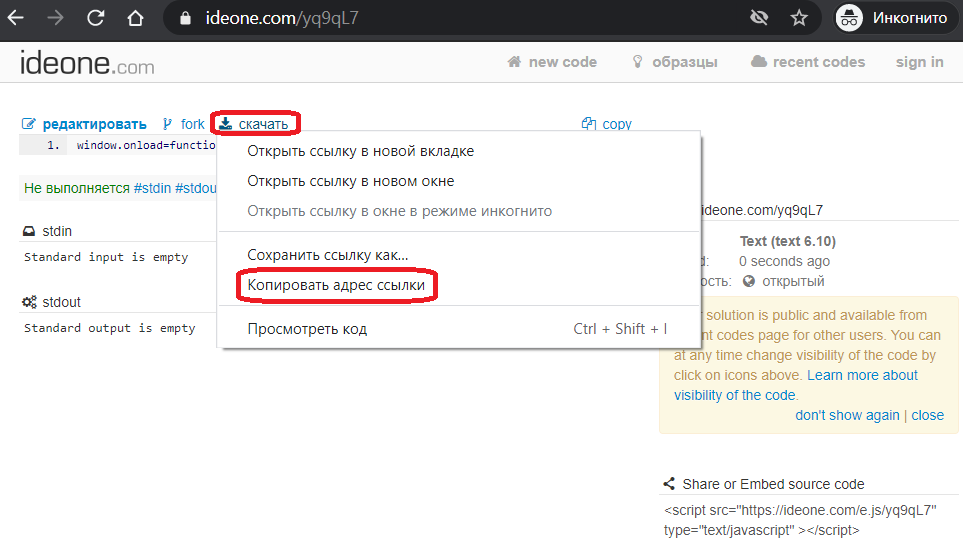963x546 pixels.
Task: Click the скачать link text
Action: tap(263, 124)
